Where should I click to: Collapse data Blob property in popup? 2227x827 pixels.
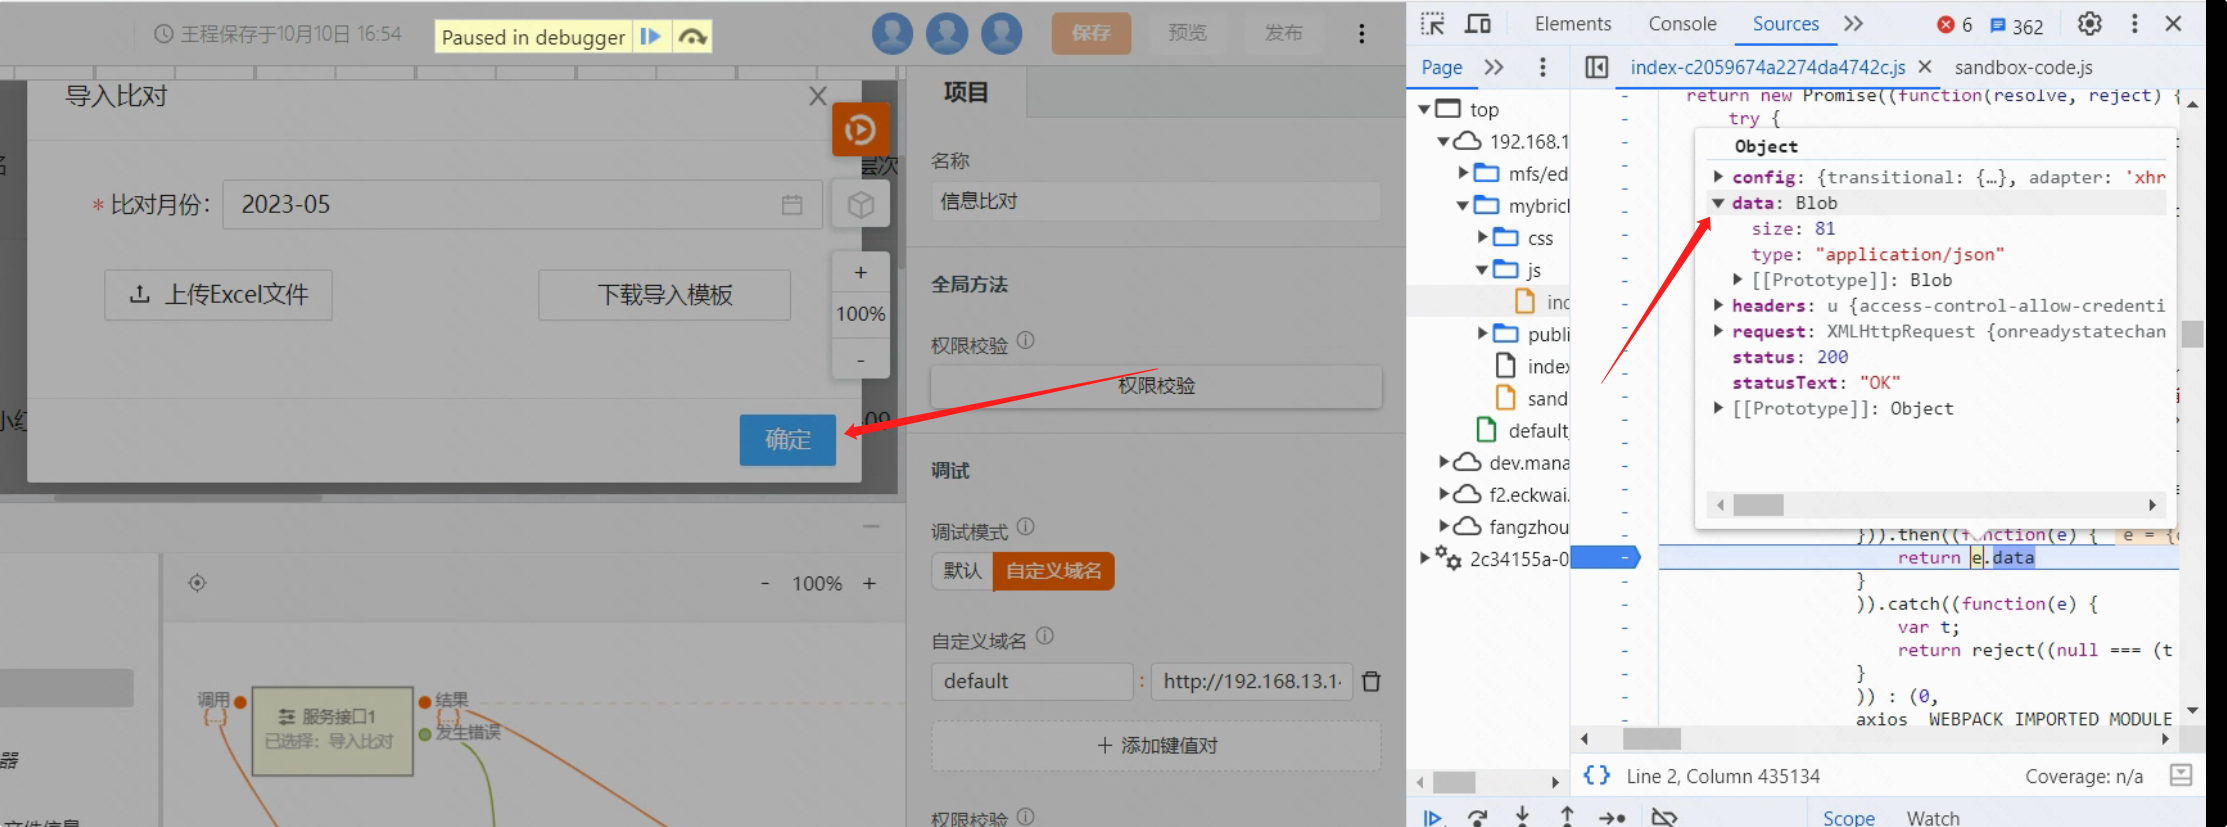[x=1718, y=203]
